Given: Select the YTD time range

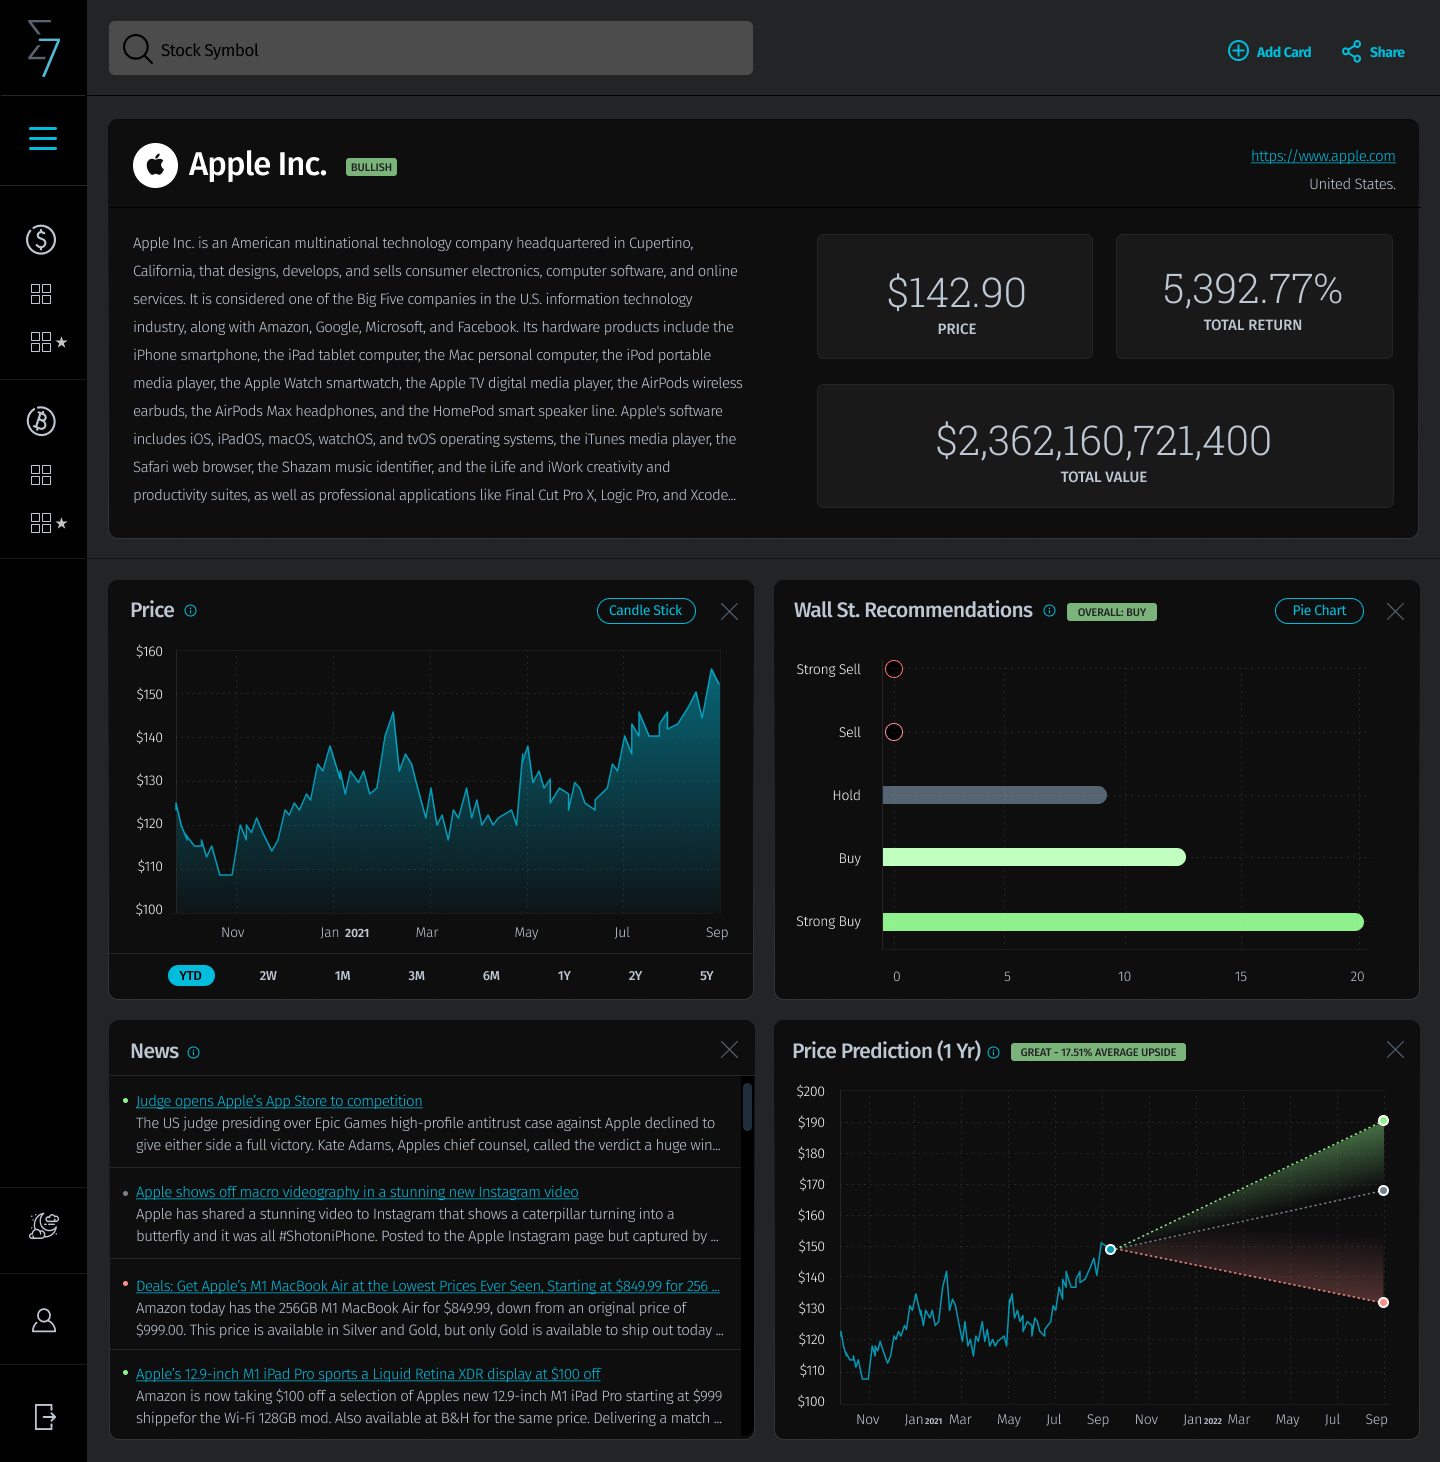Looking at the screenshot, I should 191,975.
